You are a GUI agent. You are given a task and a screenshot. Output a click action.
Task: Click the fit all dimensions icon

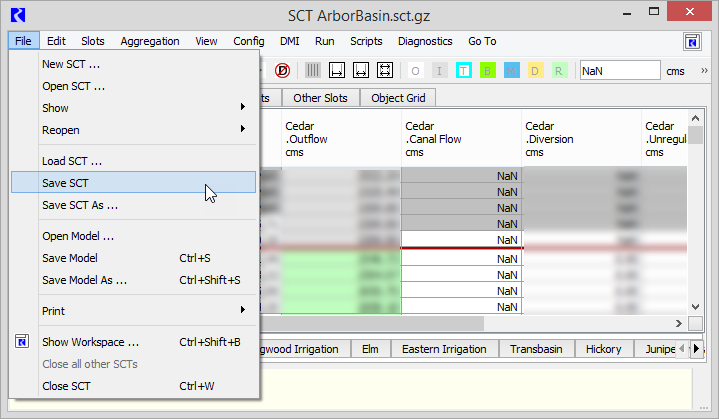click(x=385, y=71)
